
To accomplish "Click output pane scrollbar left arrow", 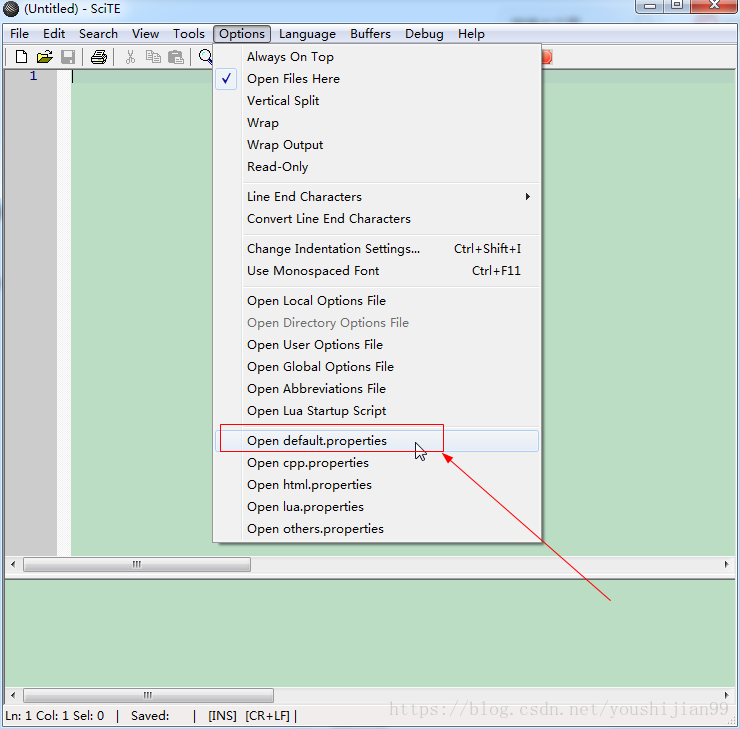I will click(13, 695).
